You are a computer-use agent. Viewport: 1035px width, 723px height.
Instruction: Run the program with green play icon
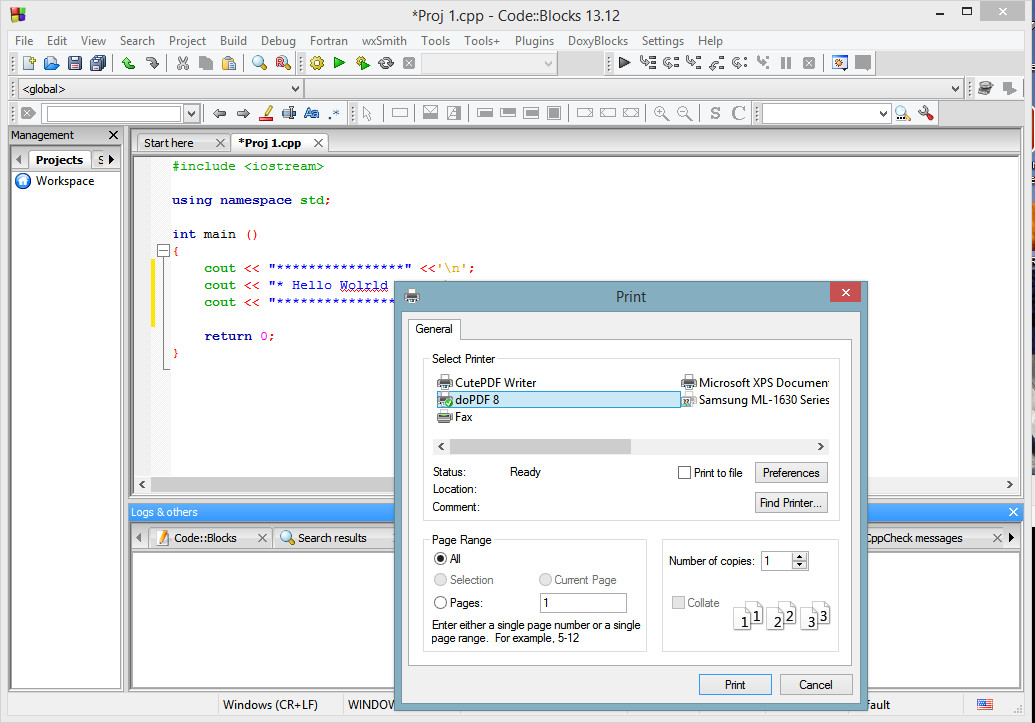click(x=339, y=63)
